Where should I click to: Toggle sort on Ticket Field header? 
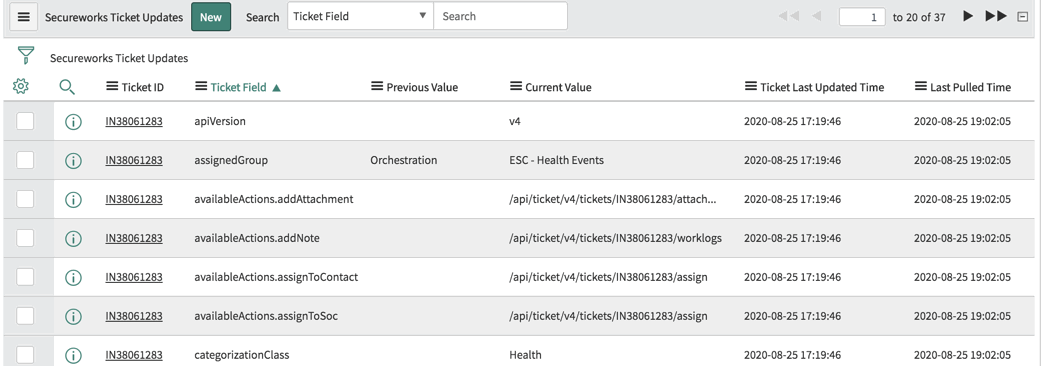coord(239,87)
